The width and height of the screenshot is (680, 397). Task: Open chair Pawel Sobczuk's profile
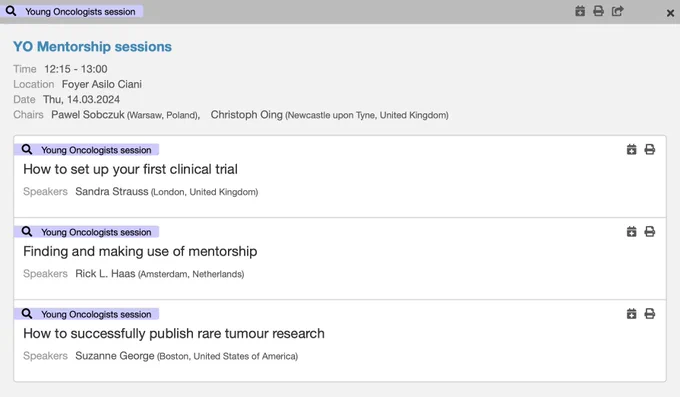(88, 115)
